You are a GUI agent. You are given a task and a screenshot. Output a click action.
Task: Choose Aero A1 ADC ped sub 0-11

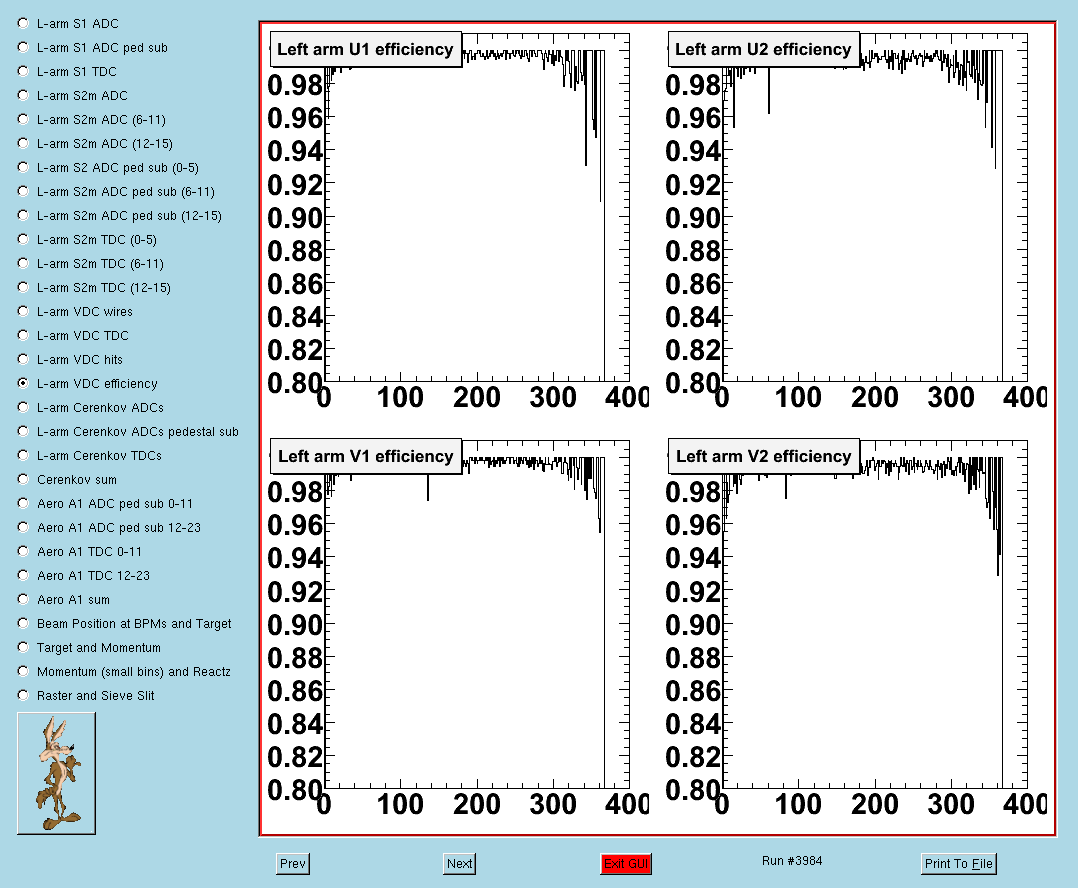23,504
